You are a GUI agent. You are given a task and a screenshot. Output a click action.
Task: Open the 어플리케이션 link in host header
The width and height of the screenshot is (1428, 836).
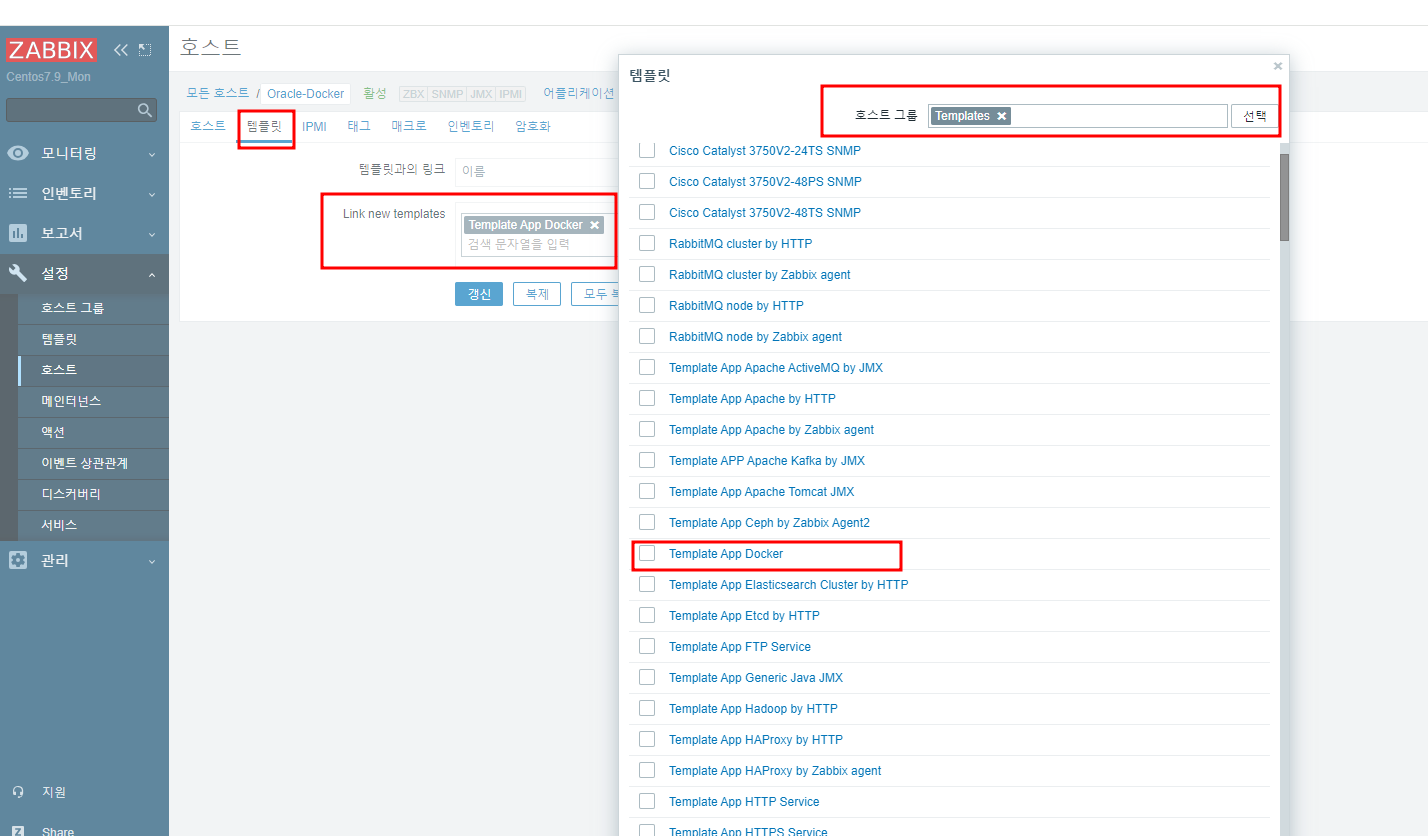(x=579, y=93)
